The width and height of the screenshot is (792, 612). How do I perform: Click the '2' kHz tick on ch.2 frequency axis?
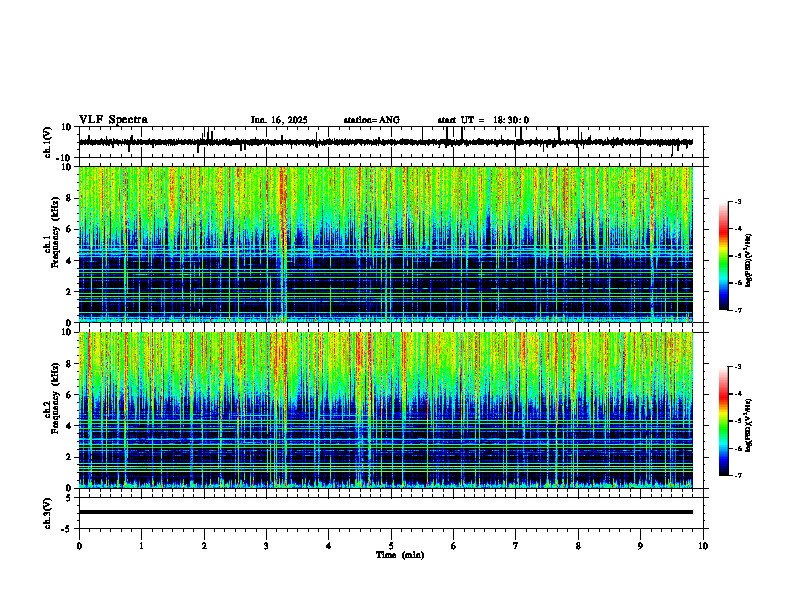click(x=69, y=457)
